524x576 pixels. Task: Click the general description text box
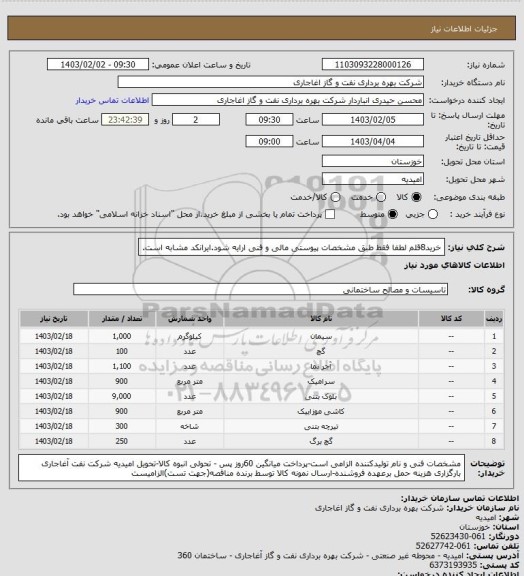[x=291, y=247]
